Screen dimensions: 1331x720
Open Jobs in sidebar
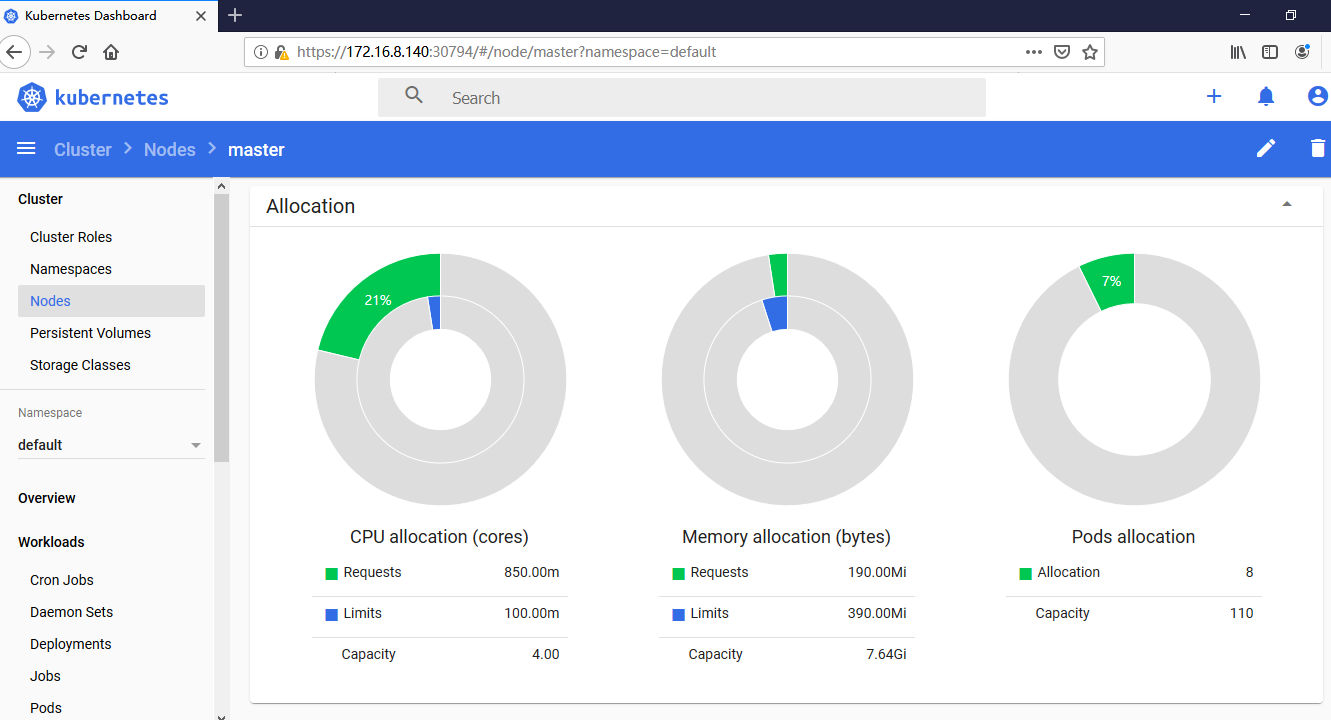[x=45, y=676]
